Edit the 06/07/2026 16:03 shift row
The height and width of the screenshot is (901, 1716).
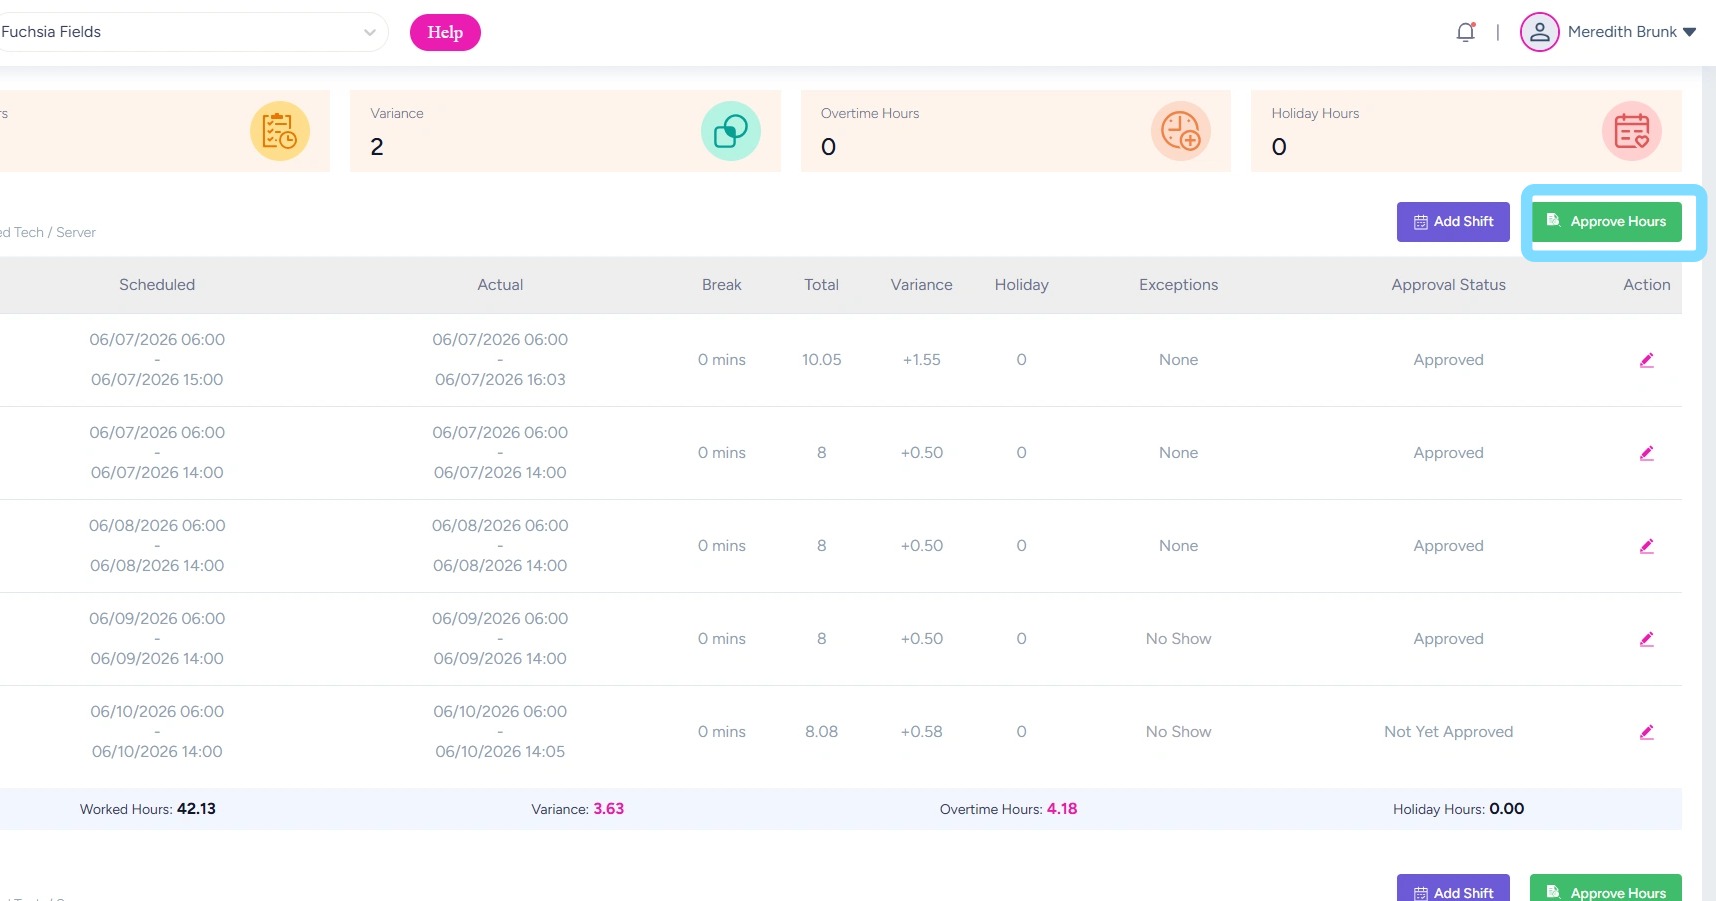[x=1646, y=360]
